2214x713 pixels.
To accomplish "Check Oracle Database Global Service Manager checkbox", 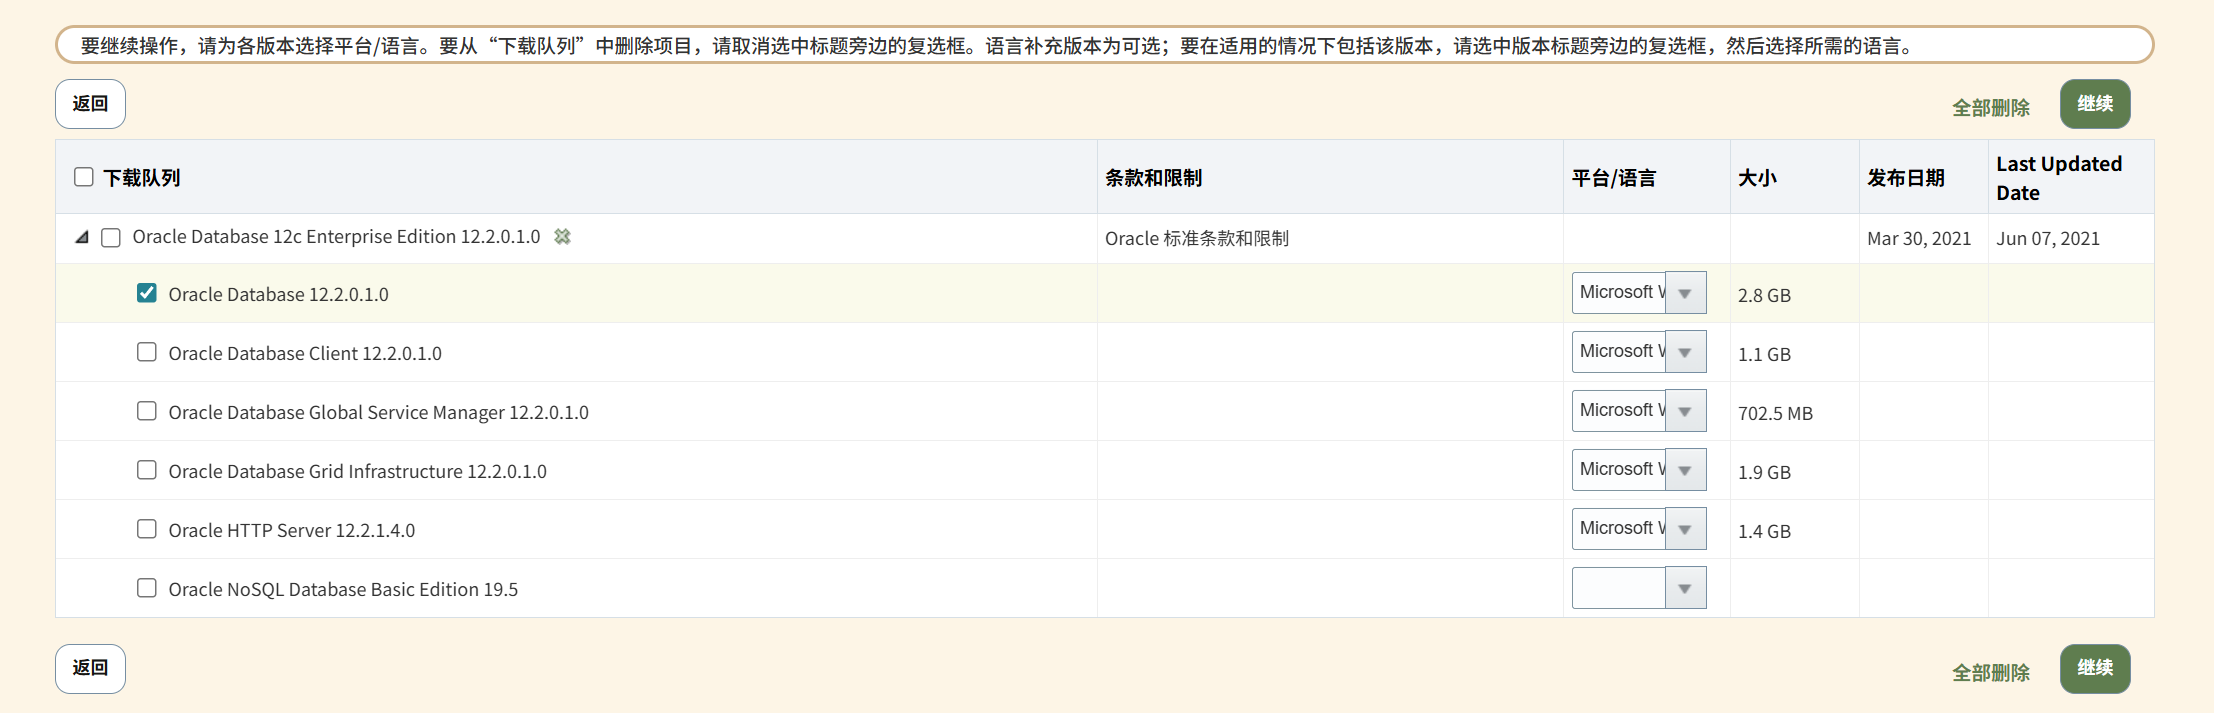I will (147, 411).
